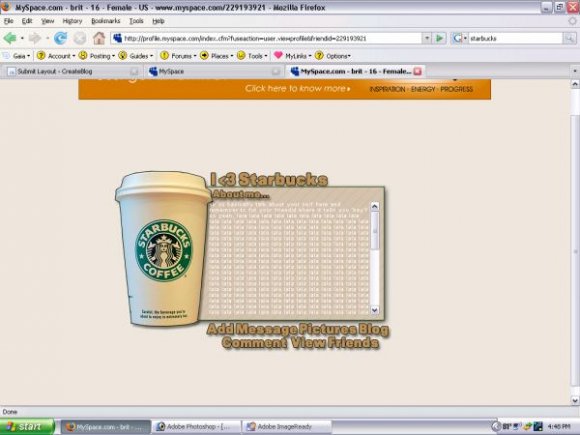Image resolution: width=580 pixels, height=435 pixels.
Task: Click the Firefox activity throbber icon
Action: coord(573,21)
